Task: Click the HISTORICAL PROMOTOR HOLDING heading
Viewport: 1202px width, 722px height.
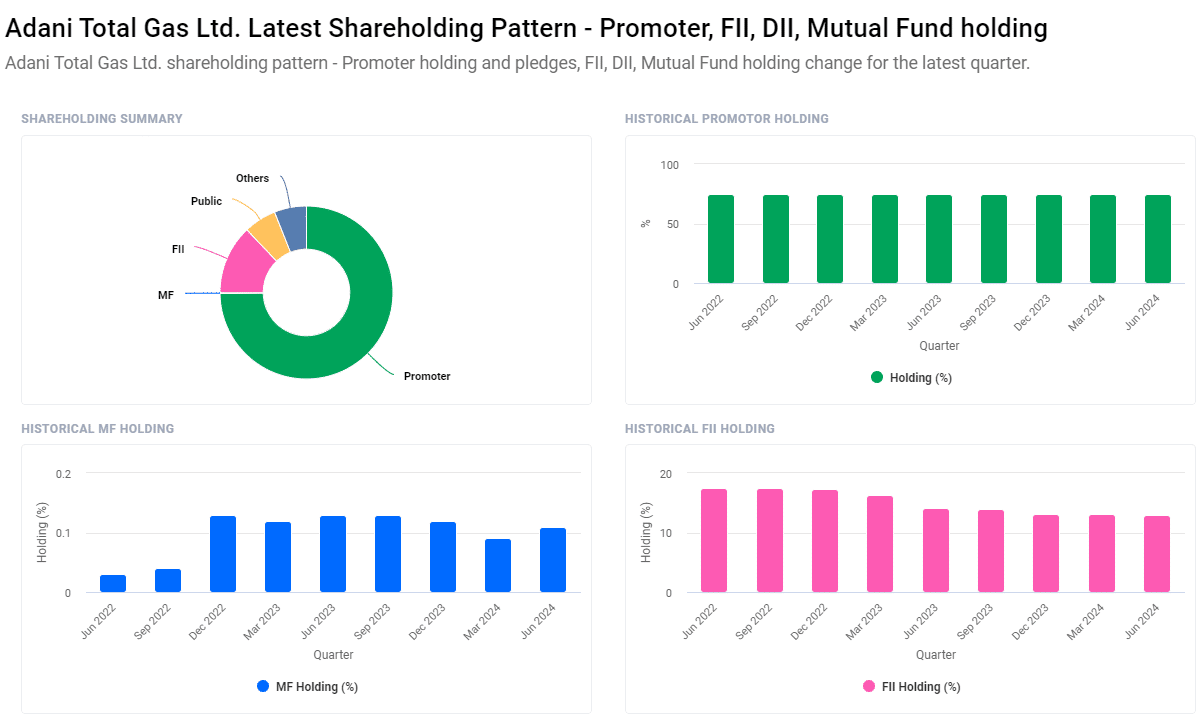Action: click(727, 118)
